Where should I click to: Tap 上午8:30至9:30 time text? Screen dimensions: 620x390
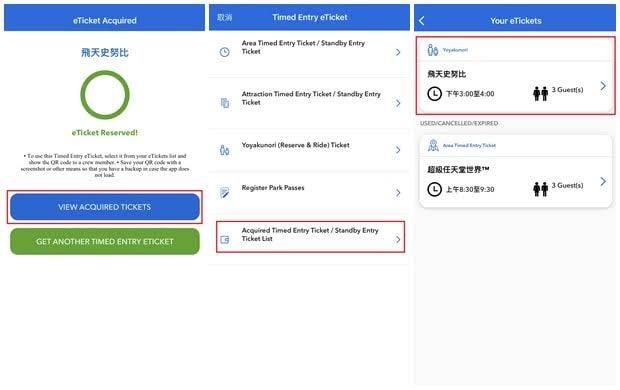470,189
